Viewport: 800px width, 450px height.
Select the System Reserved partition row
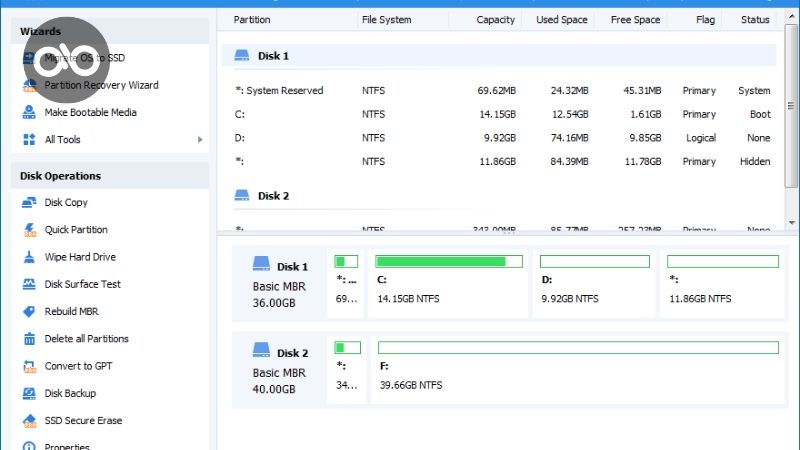point(500,91)
